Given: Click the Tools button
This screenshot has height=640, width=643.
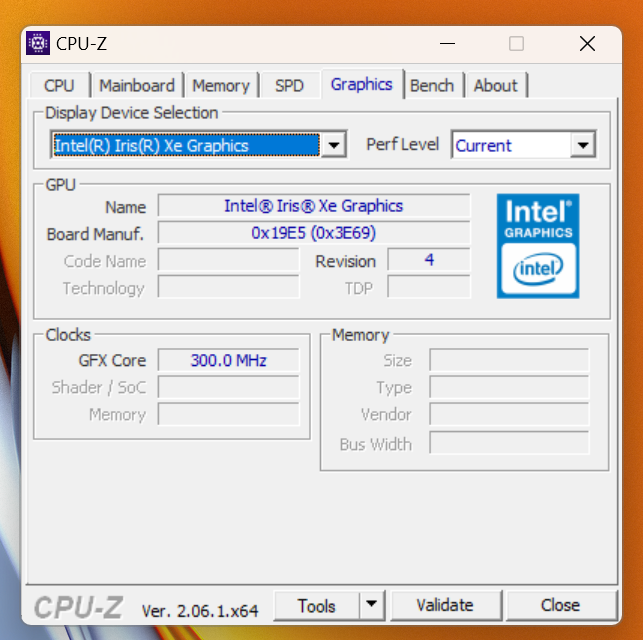Looking at the screenshot, I should coord(316,605).
